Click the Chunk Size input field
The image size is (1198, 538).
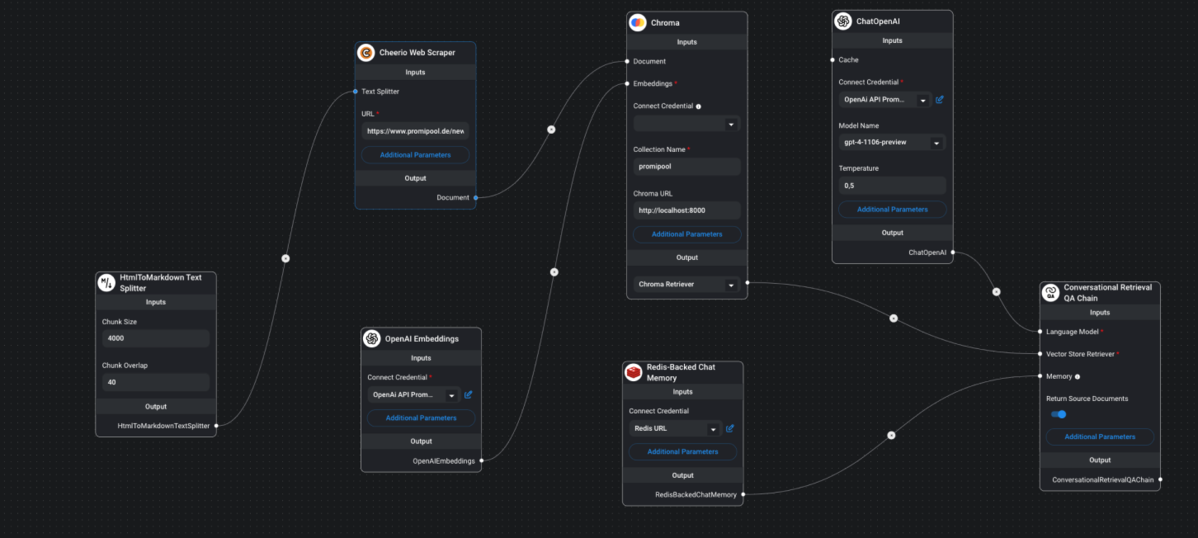tap(155, 338)
